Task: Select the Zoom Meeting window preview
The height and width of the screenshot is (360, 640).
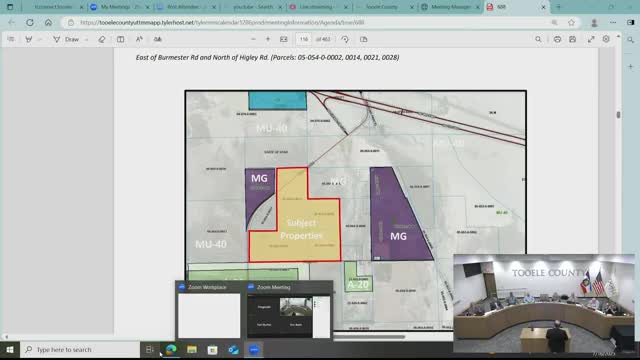Action: click(288, 311)
